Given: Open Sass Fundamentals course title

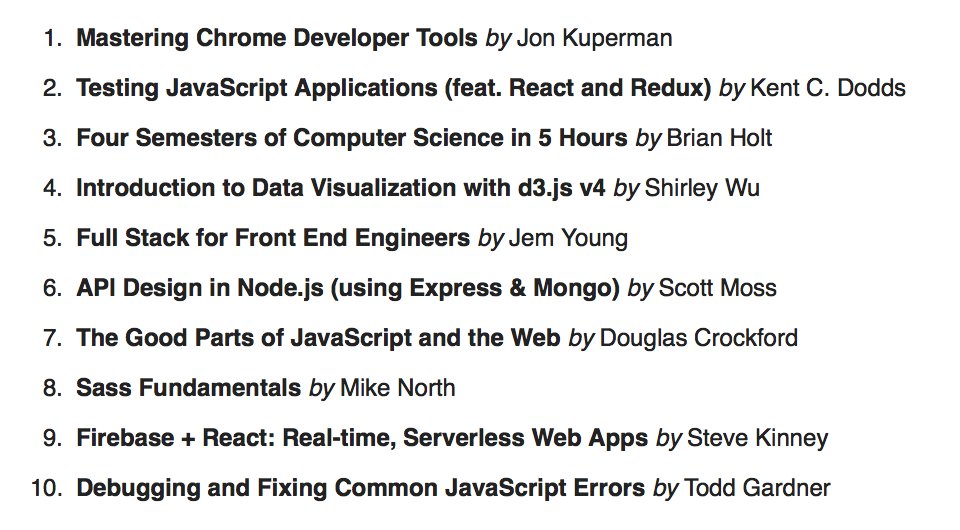Looking at the screenshot, I should pyautogui.click(x=189, y=388).
